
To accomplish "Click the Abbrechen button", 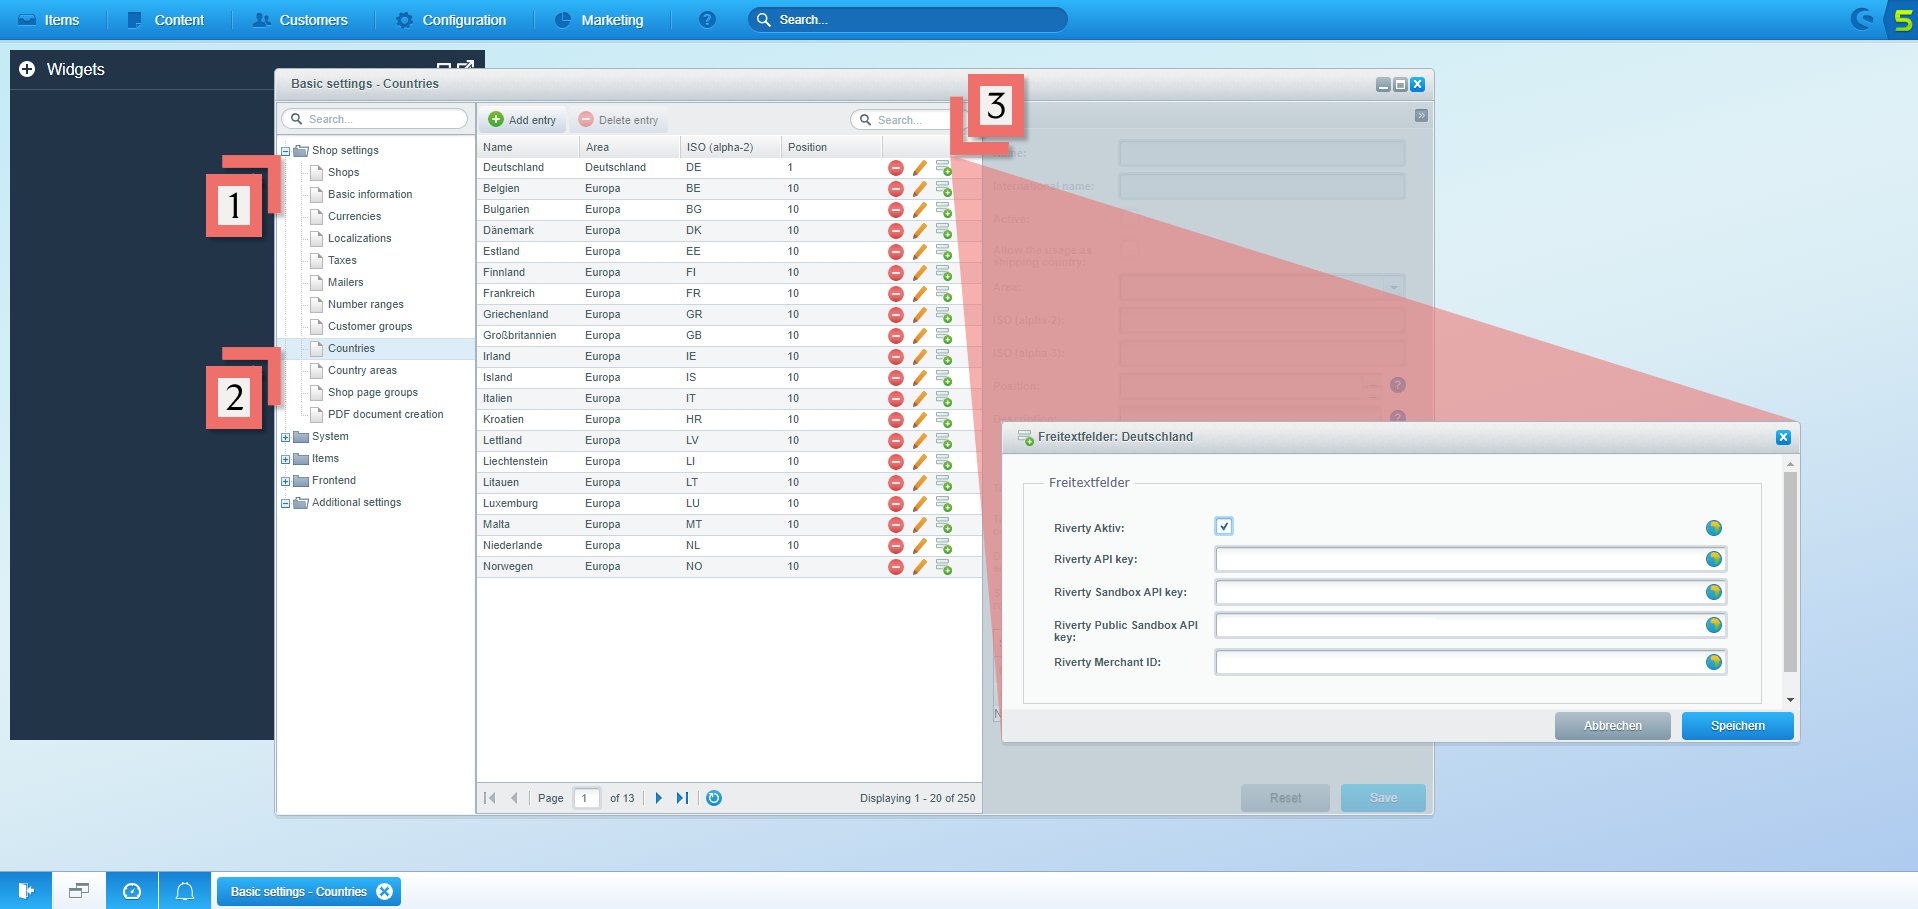I will tap(1612, 726).
